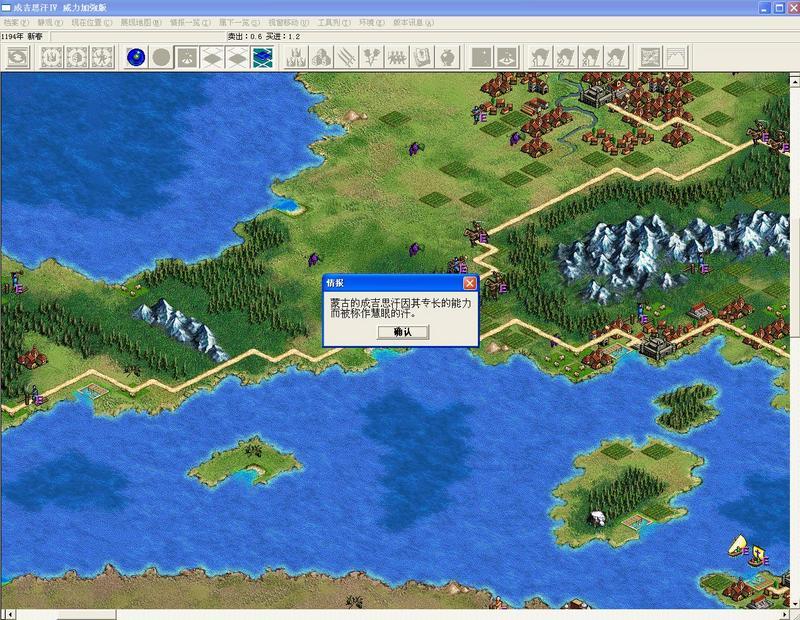The height and width of the screenshot is (620, 800).
Task: Select the cat icon numbered 3
Action: [x=591, y=57]
